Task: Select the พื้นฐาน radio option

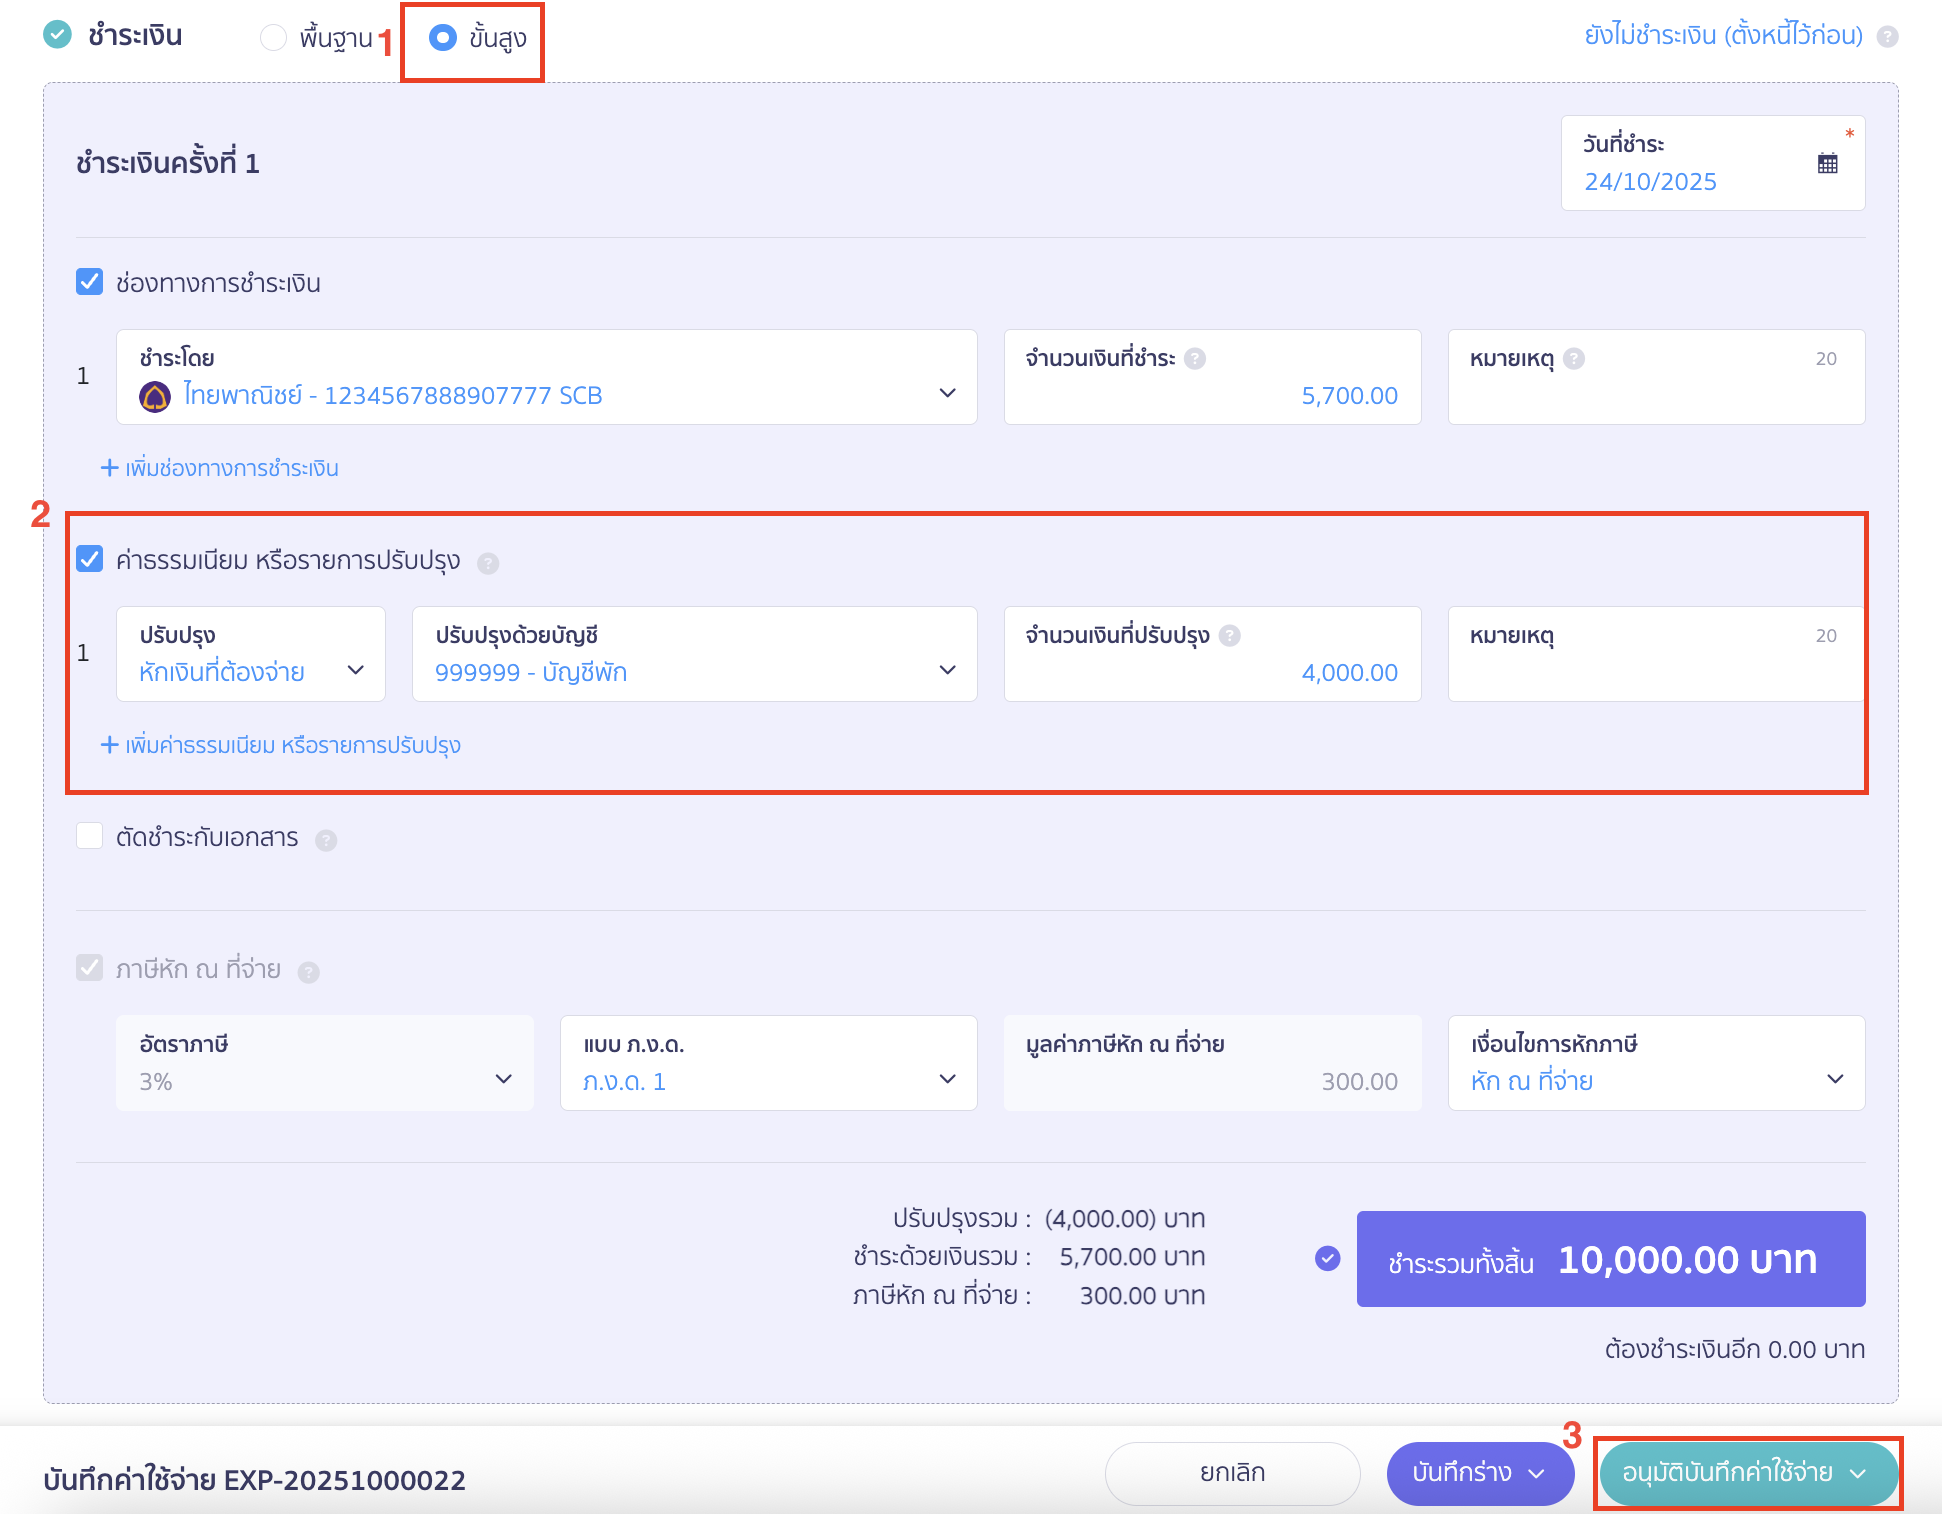Action: tap(273, 38)
